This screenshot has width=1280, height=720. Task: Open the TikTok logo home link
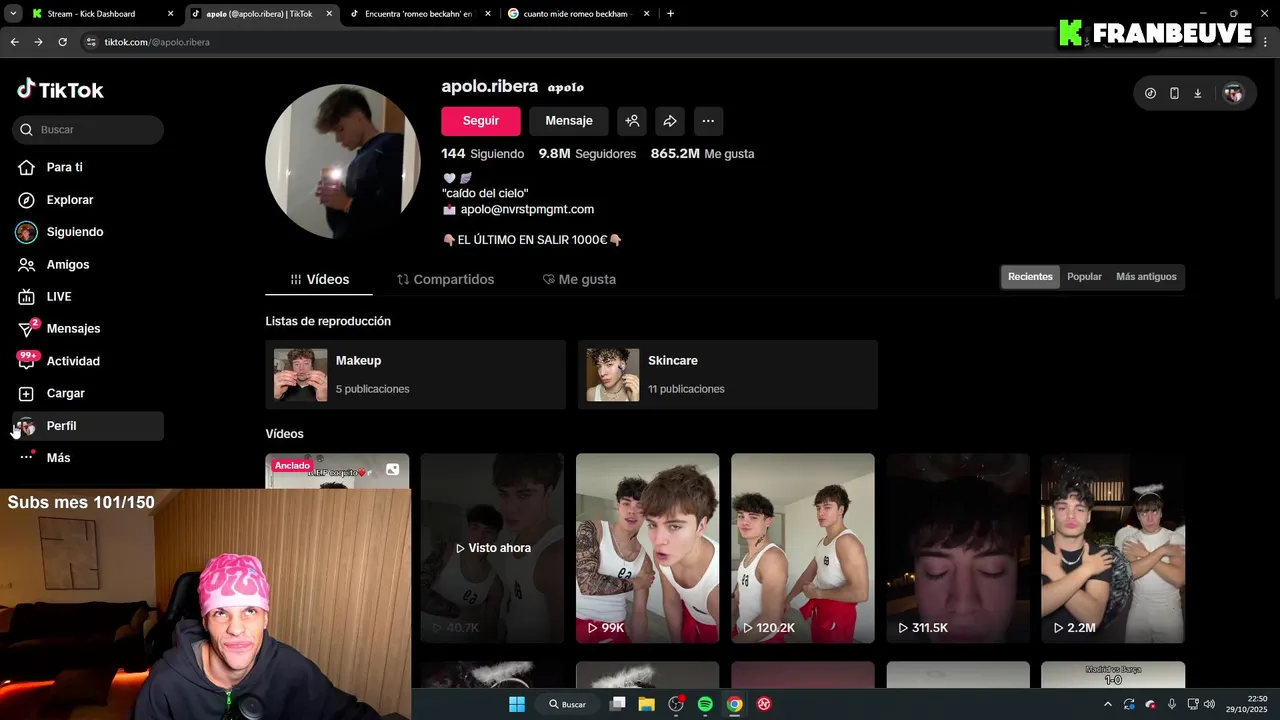coord(60,90)
